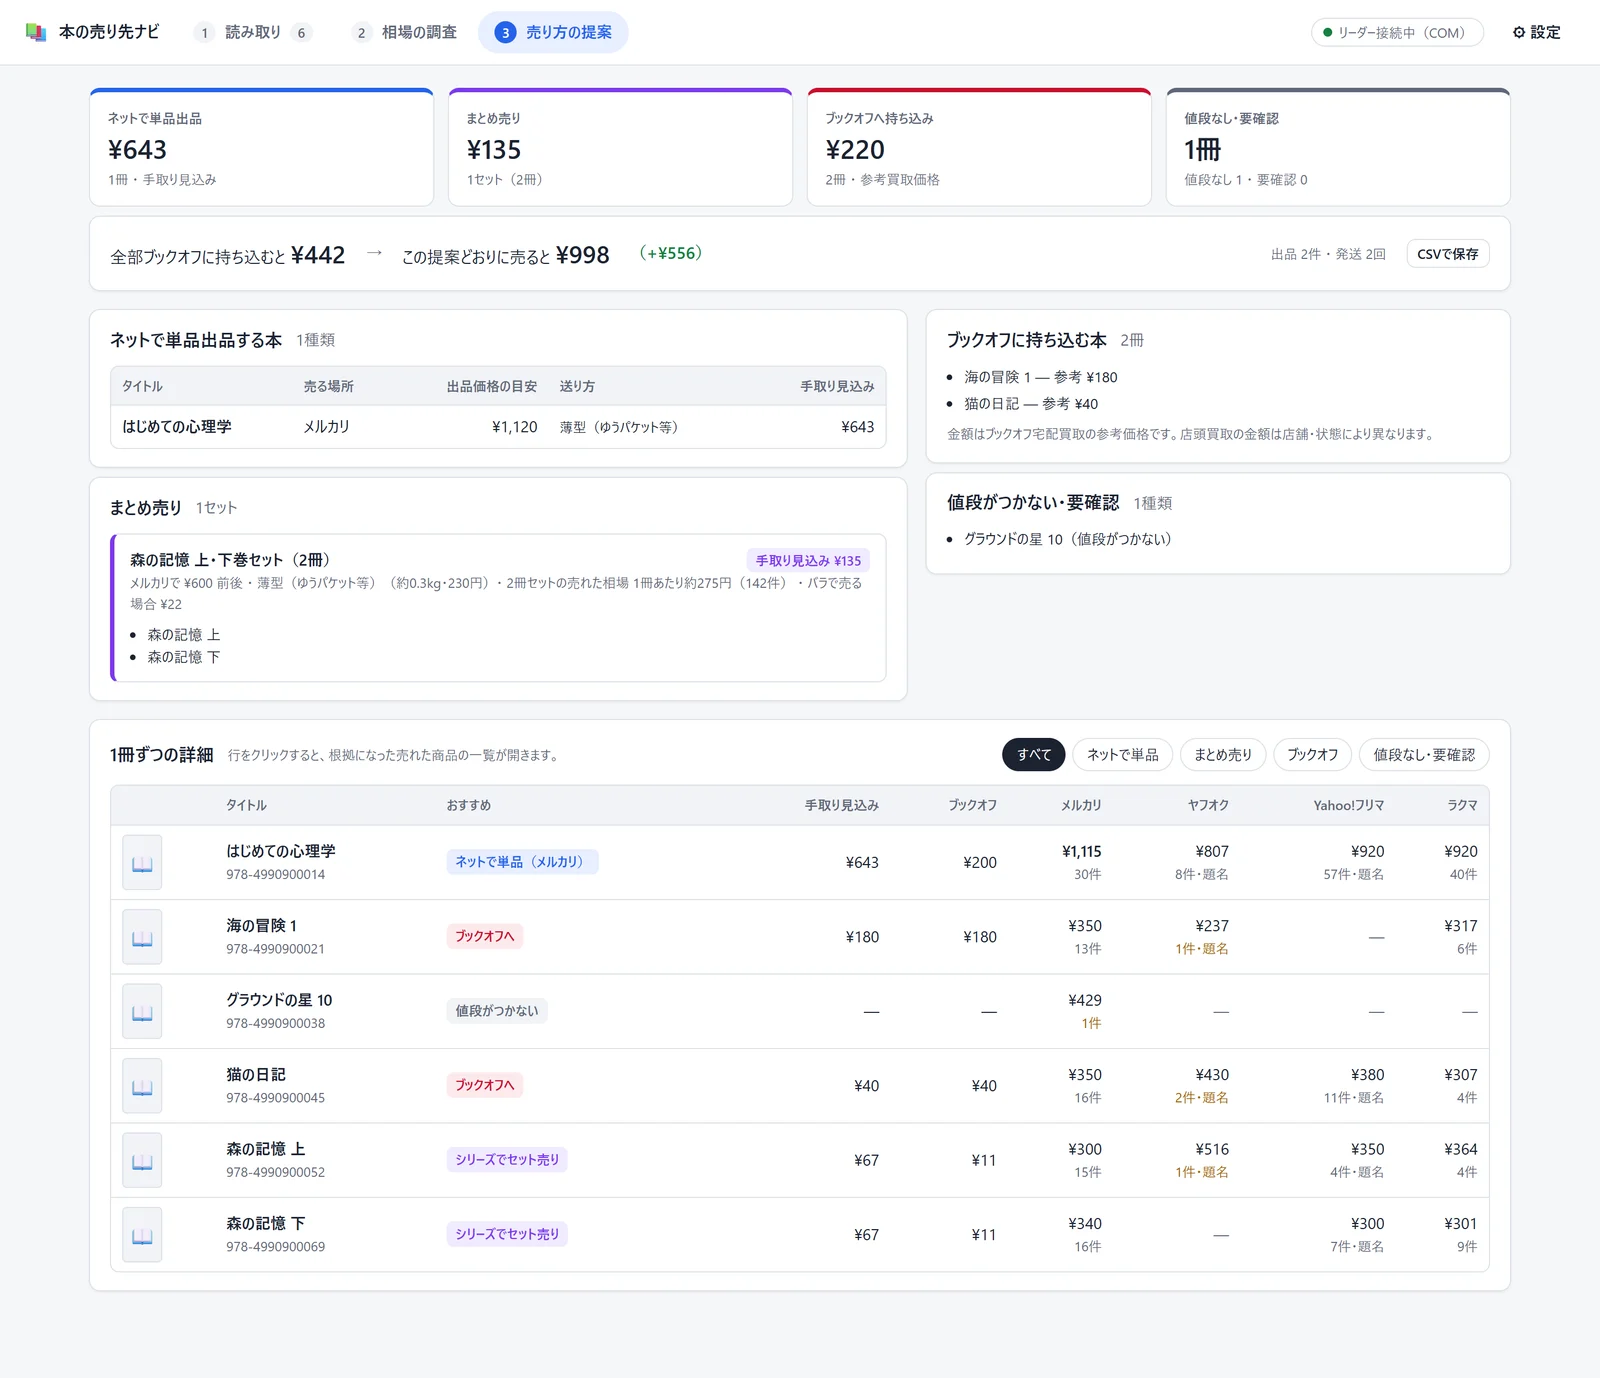The height and width of the screenshot is (1378, 1600).
Task: Click ブックオフへ badge in 海の冒険 1 row
Action: 485,936
